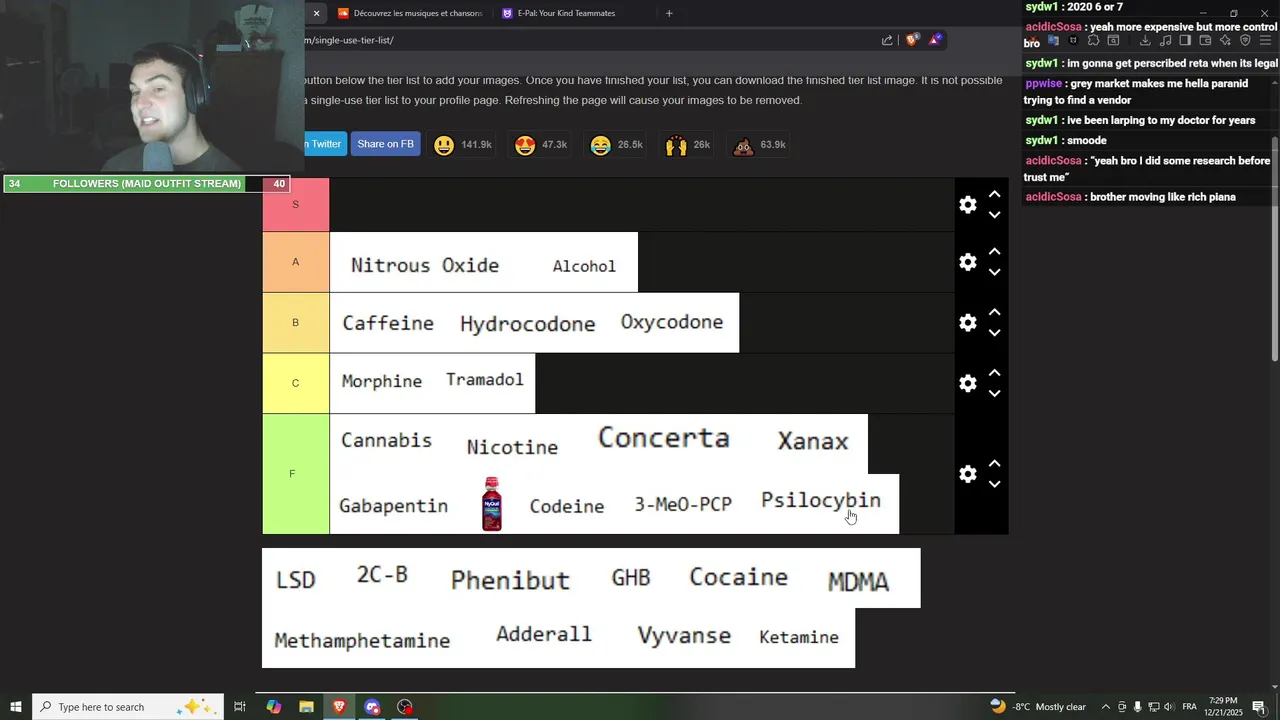Move the F tier row up
This screenshot has height=720, width=1280.
994,464
